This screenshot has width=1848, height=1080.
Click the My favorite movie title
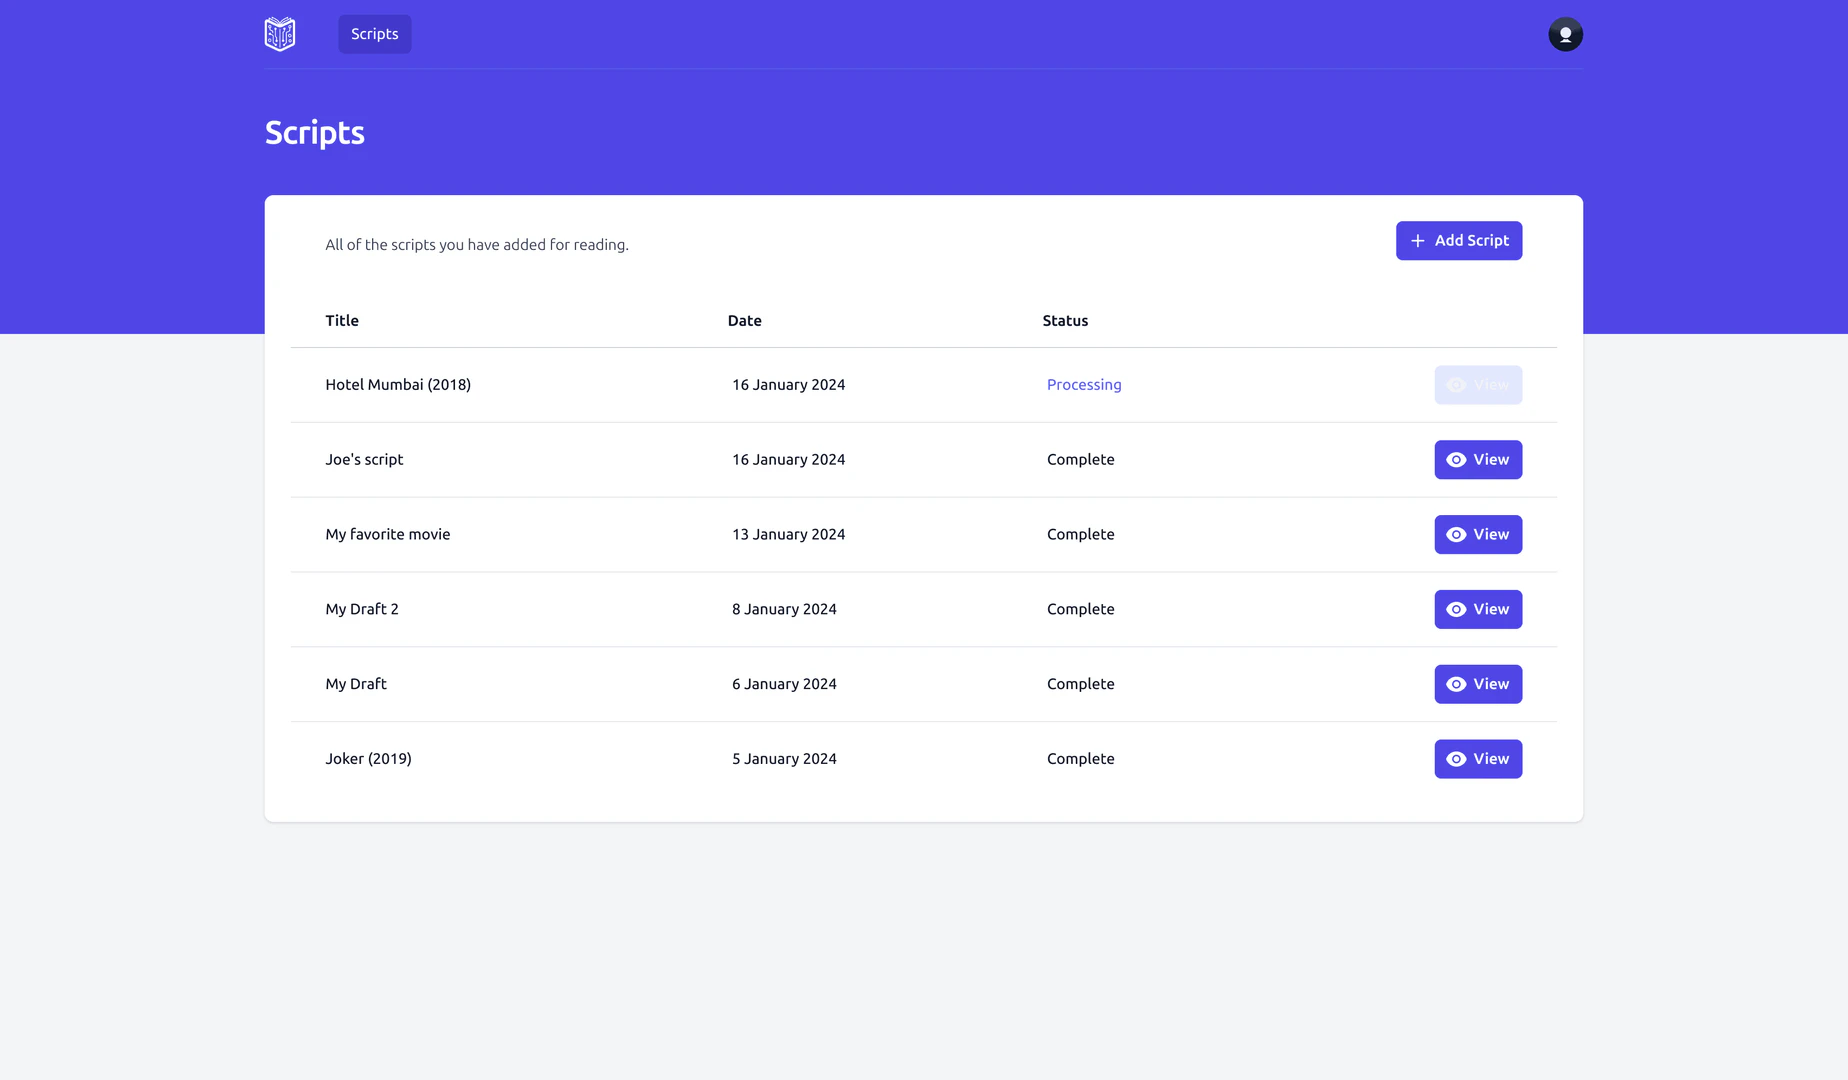click(388, 535)
